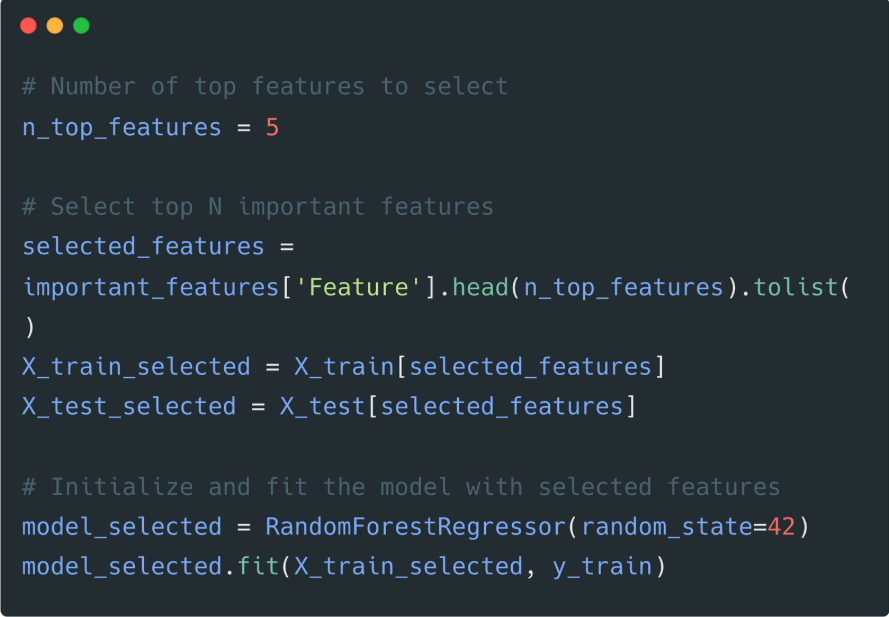
Task: Click the green maximize dot
Action: 81,26
